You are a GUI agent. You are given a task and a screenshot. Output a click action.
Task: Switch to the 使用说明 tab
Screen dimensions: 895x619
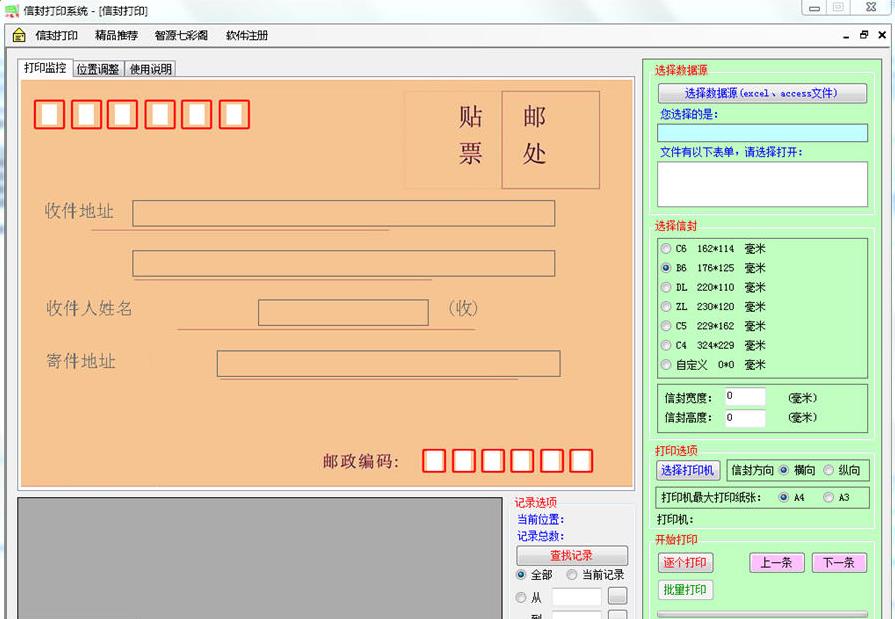click(150, 69)
